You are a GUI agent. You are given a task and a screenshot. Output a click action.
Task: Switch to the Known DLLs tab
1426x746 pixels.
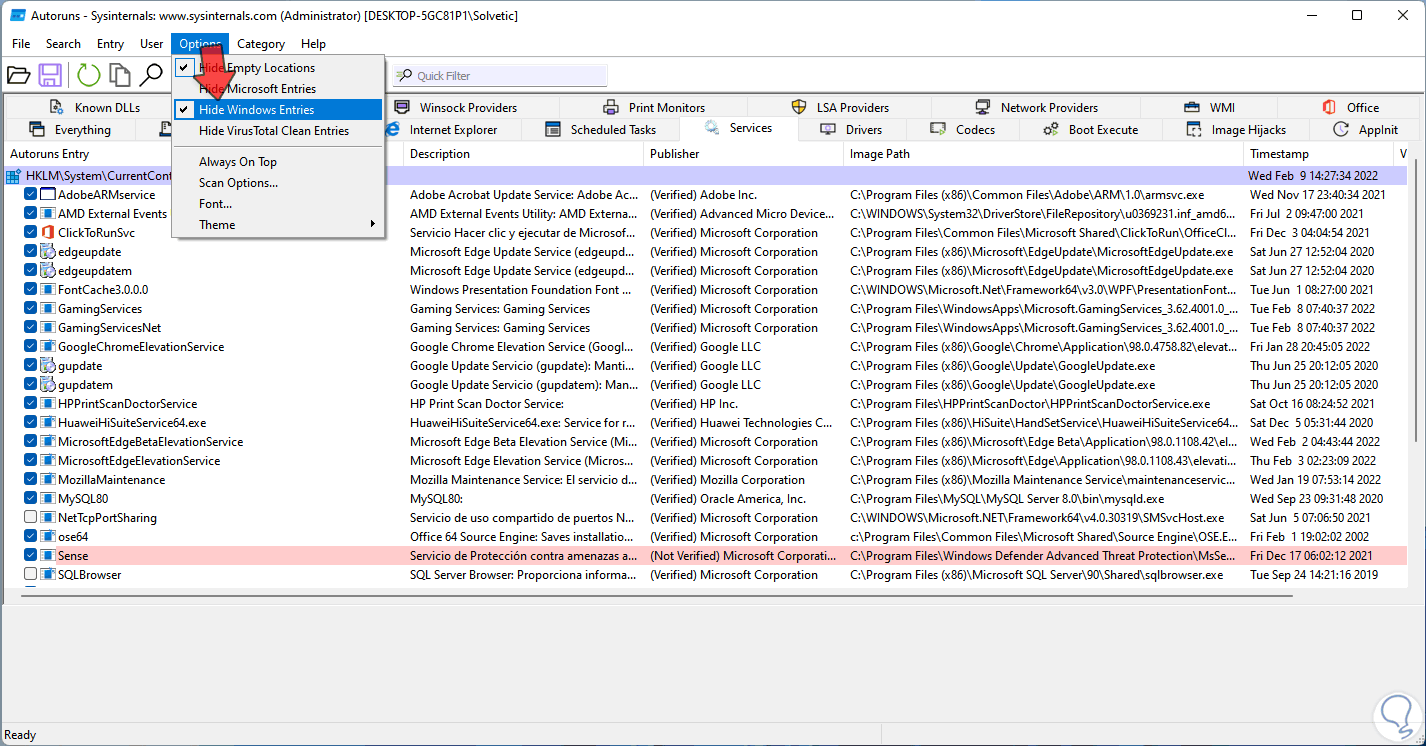[x=94, y=107]
